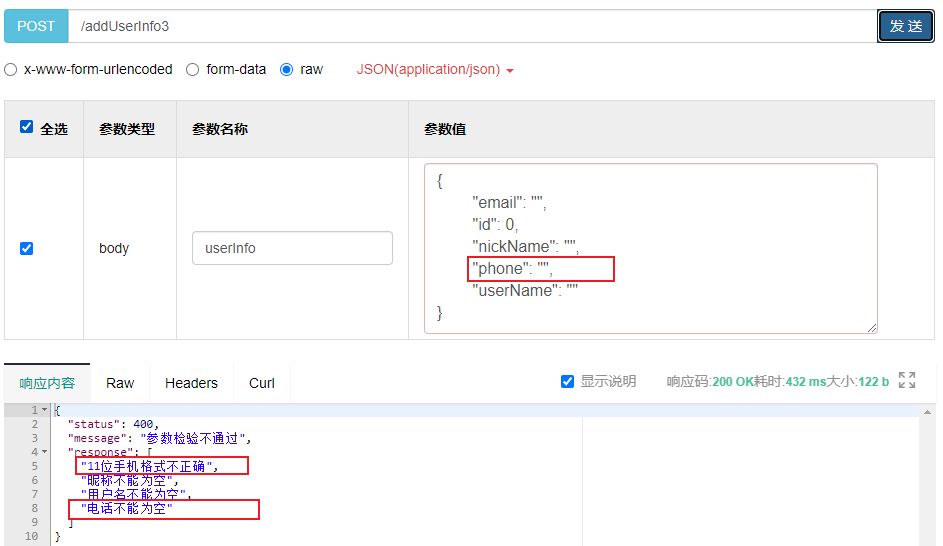Toggle the 全选 select-all checkbox

pyautogui.click(x=27, y=127)
